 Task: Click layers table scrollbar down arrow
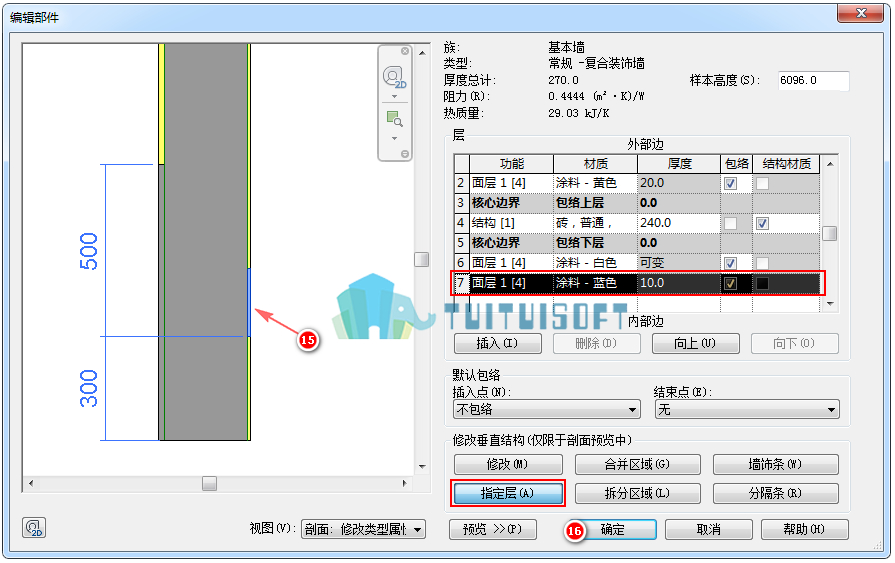(x=830, y=304)
